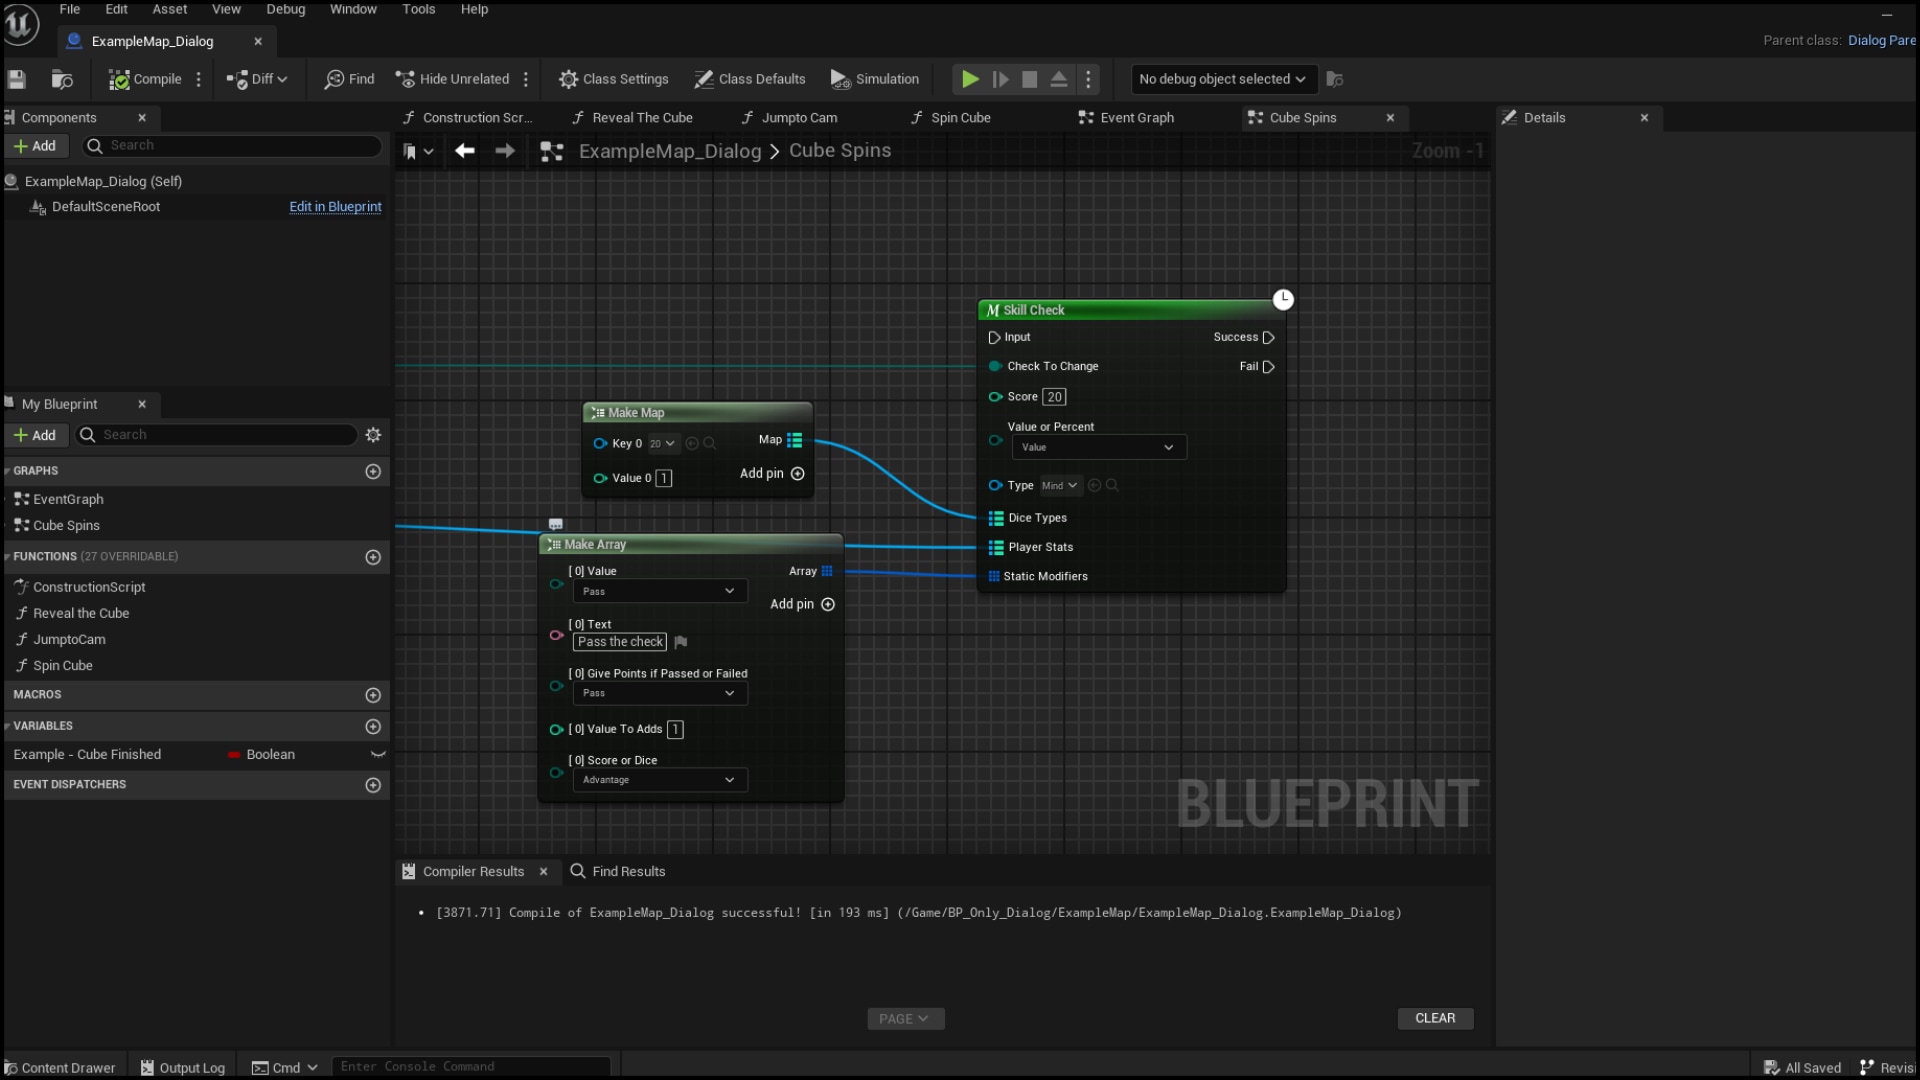Open the No debug object selected dropdown
The image size is (1920, 1080).
point(1222,79)
